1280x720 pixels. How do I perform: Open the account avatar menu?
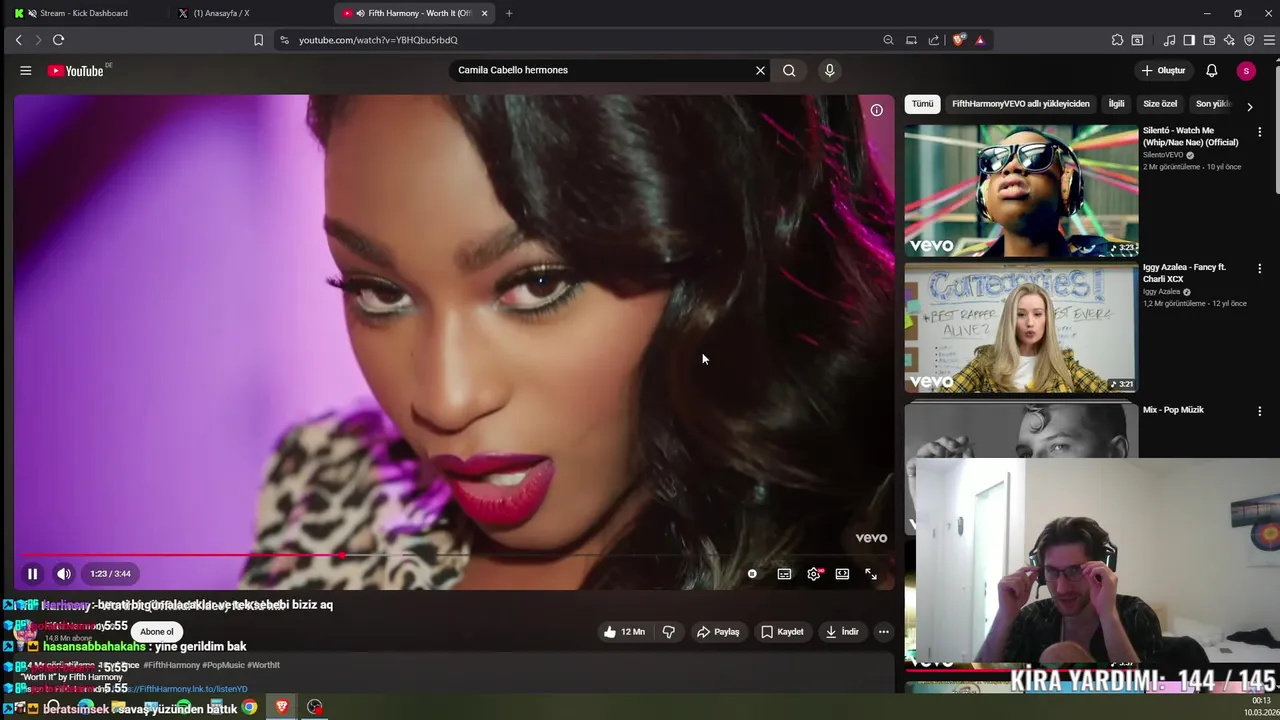click(x=1245, y=70)
